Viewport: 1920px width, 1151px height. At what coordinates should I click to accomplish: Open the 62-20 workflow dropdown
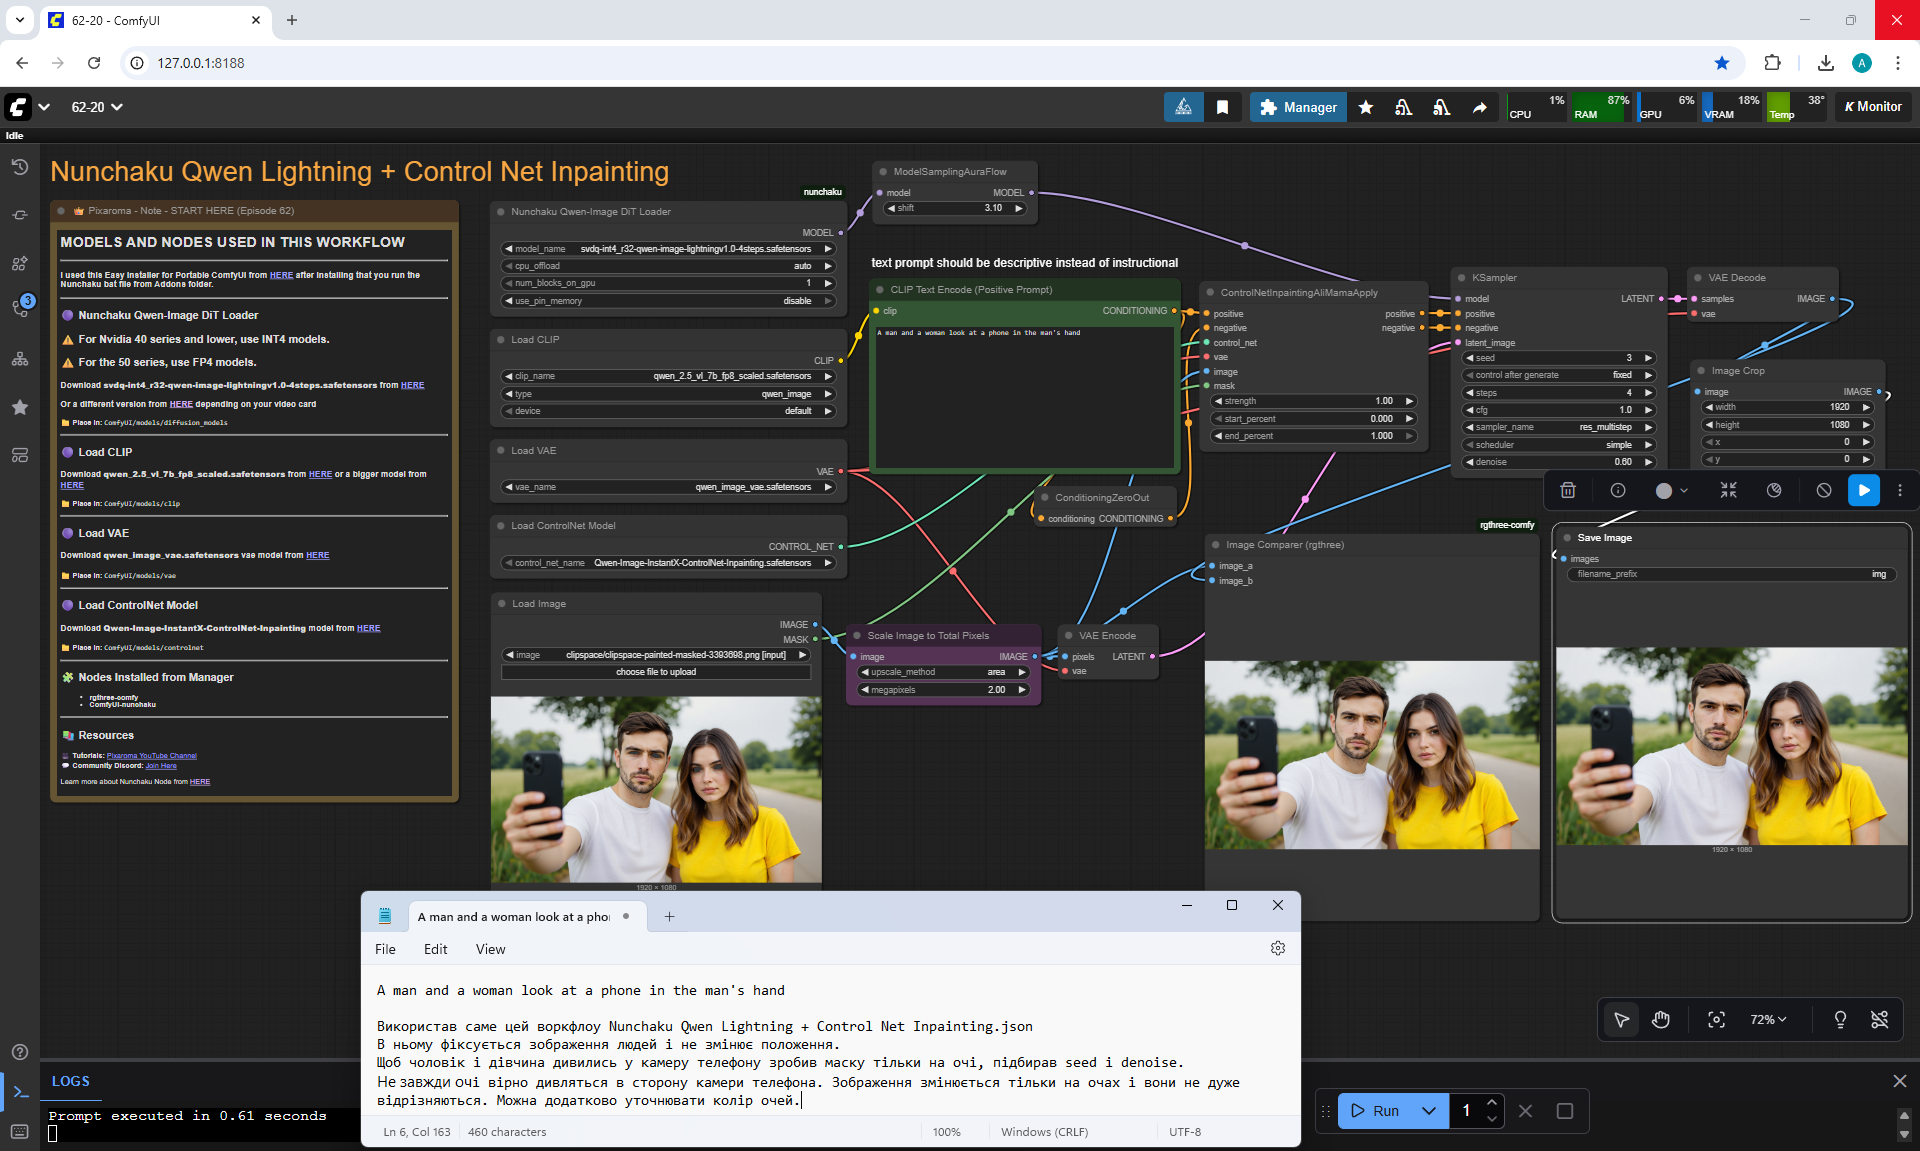coord(96,107)
